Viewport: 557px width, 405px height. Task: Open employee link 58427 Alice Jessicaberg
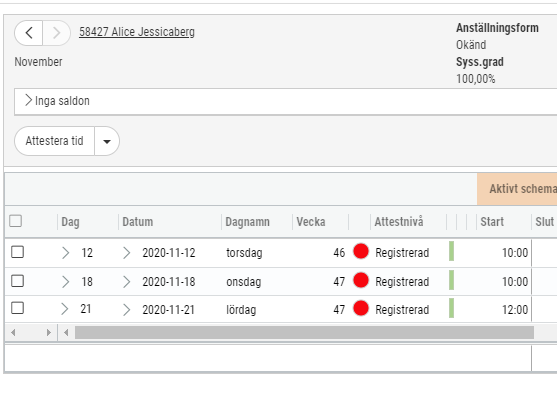pyautogui.click(x=137, y=32)
